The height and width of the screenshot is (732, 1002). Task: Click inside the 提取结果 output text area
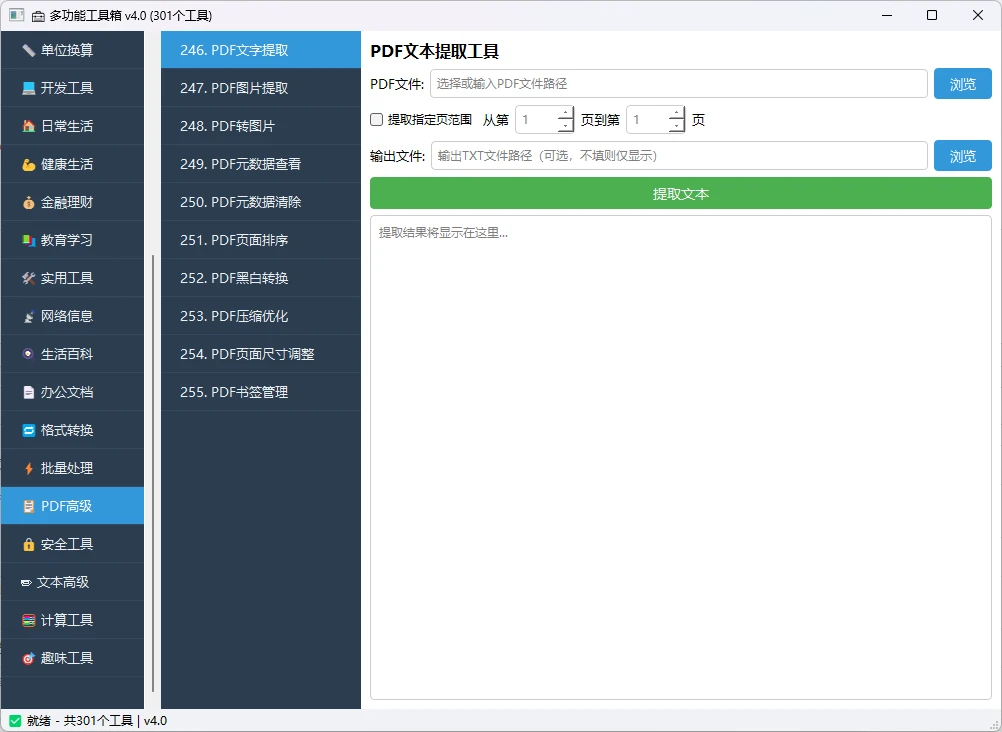click(681, 458)
